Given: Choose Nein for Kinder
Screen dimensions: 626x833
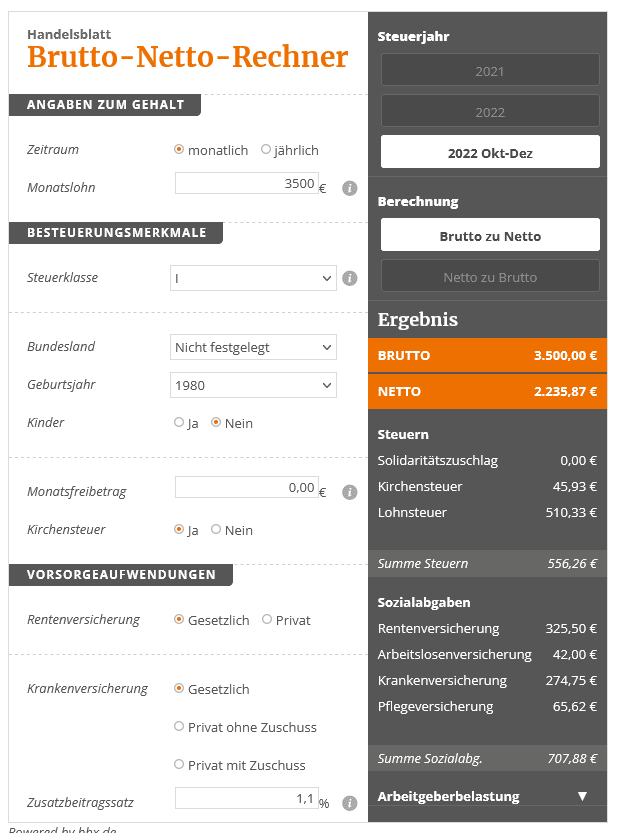Looking at the screenshot, I should coord(216,422).
